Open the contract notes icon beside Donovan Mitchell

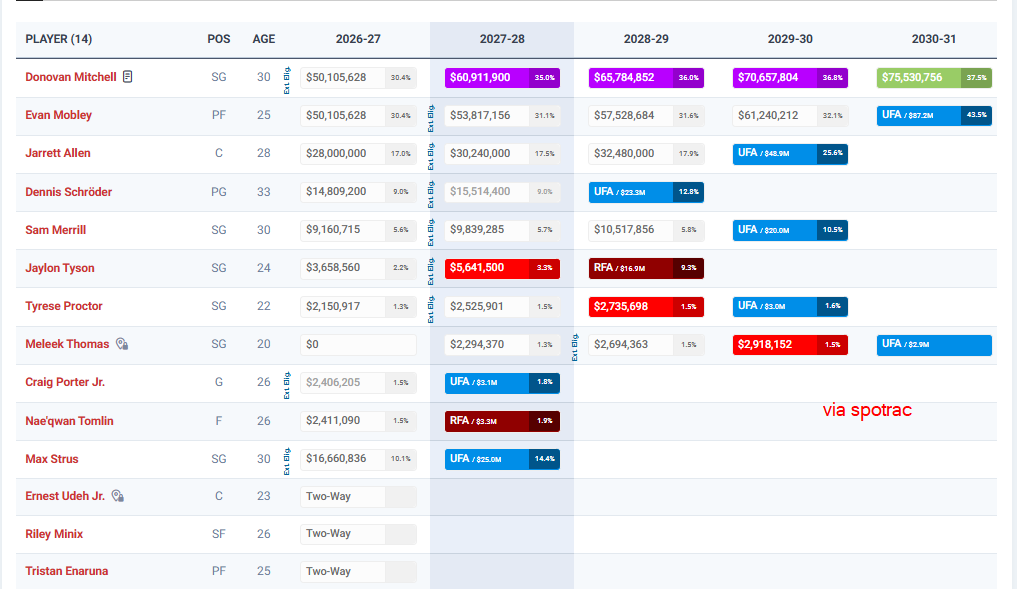pyautogui.click(x=128, y=77)
